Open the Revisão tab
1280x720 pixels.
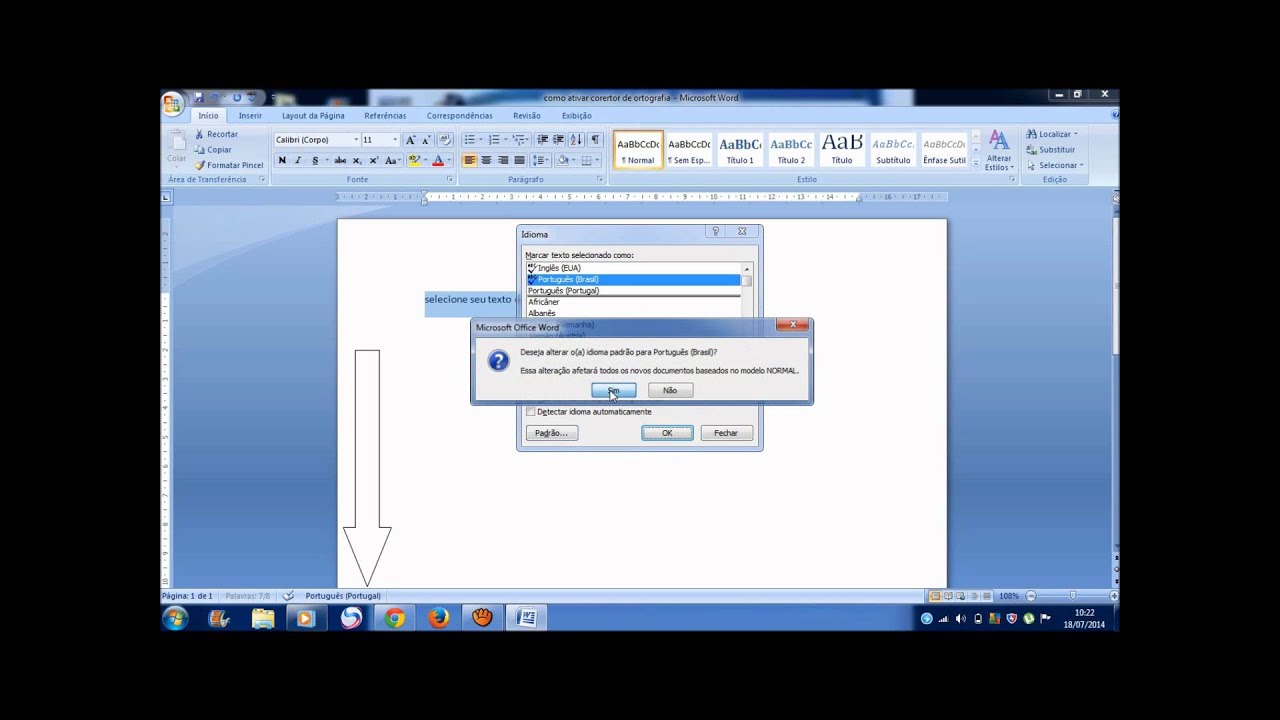coord(526,116)
